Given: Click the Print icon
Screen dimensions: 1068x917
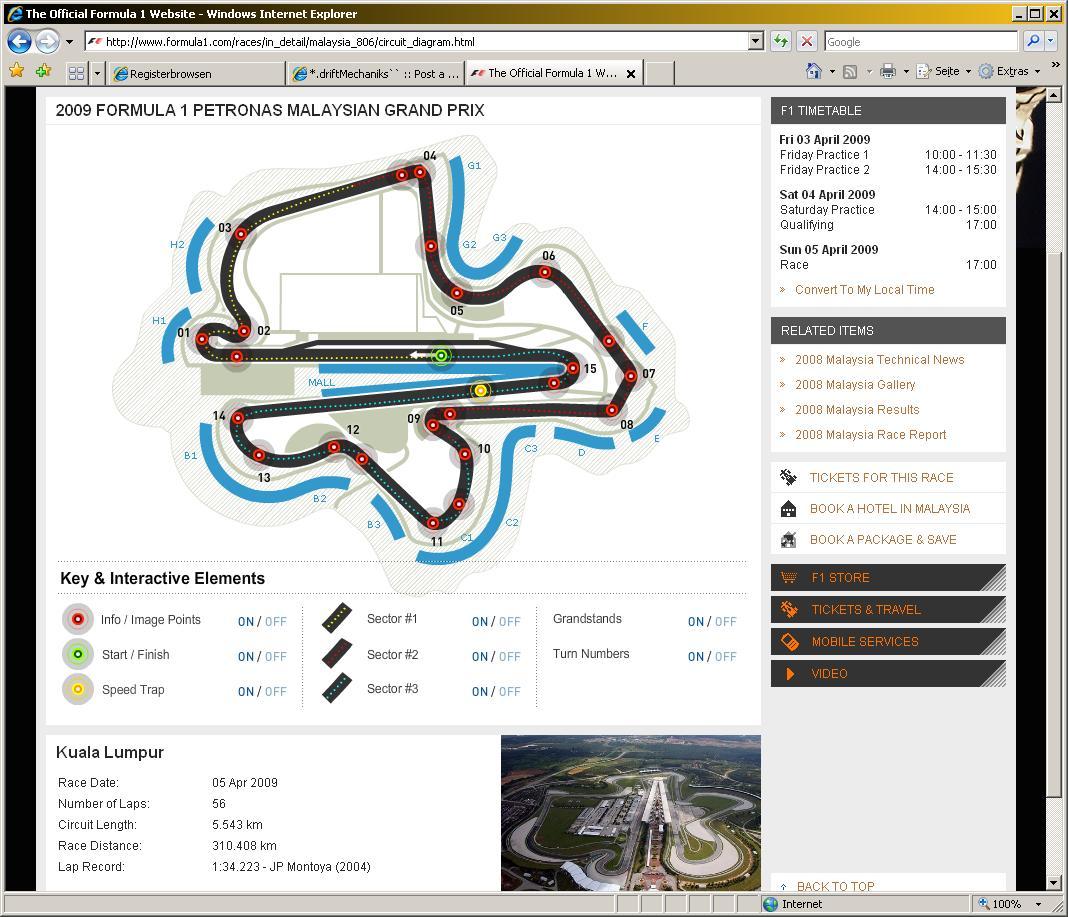Looking at the screenshot, I should pos(888,71).
